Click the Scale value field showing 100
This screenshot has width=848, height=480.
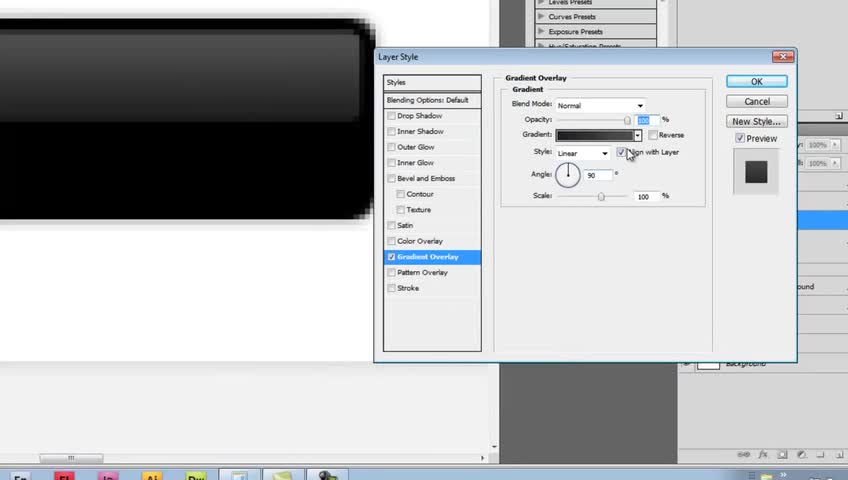(x=647, y=197)
